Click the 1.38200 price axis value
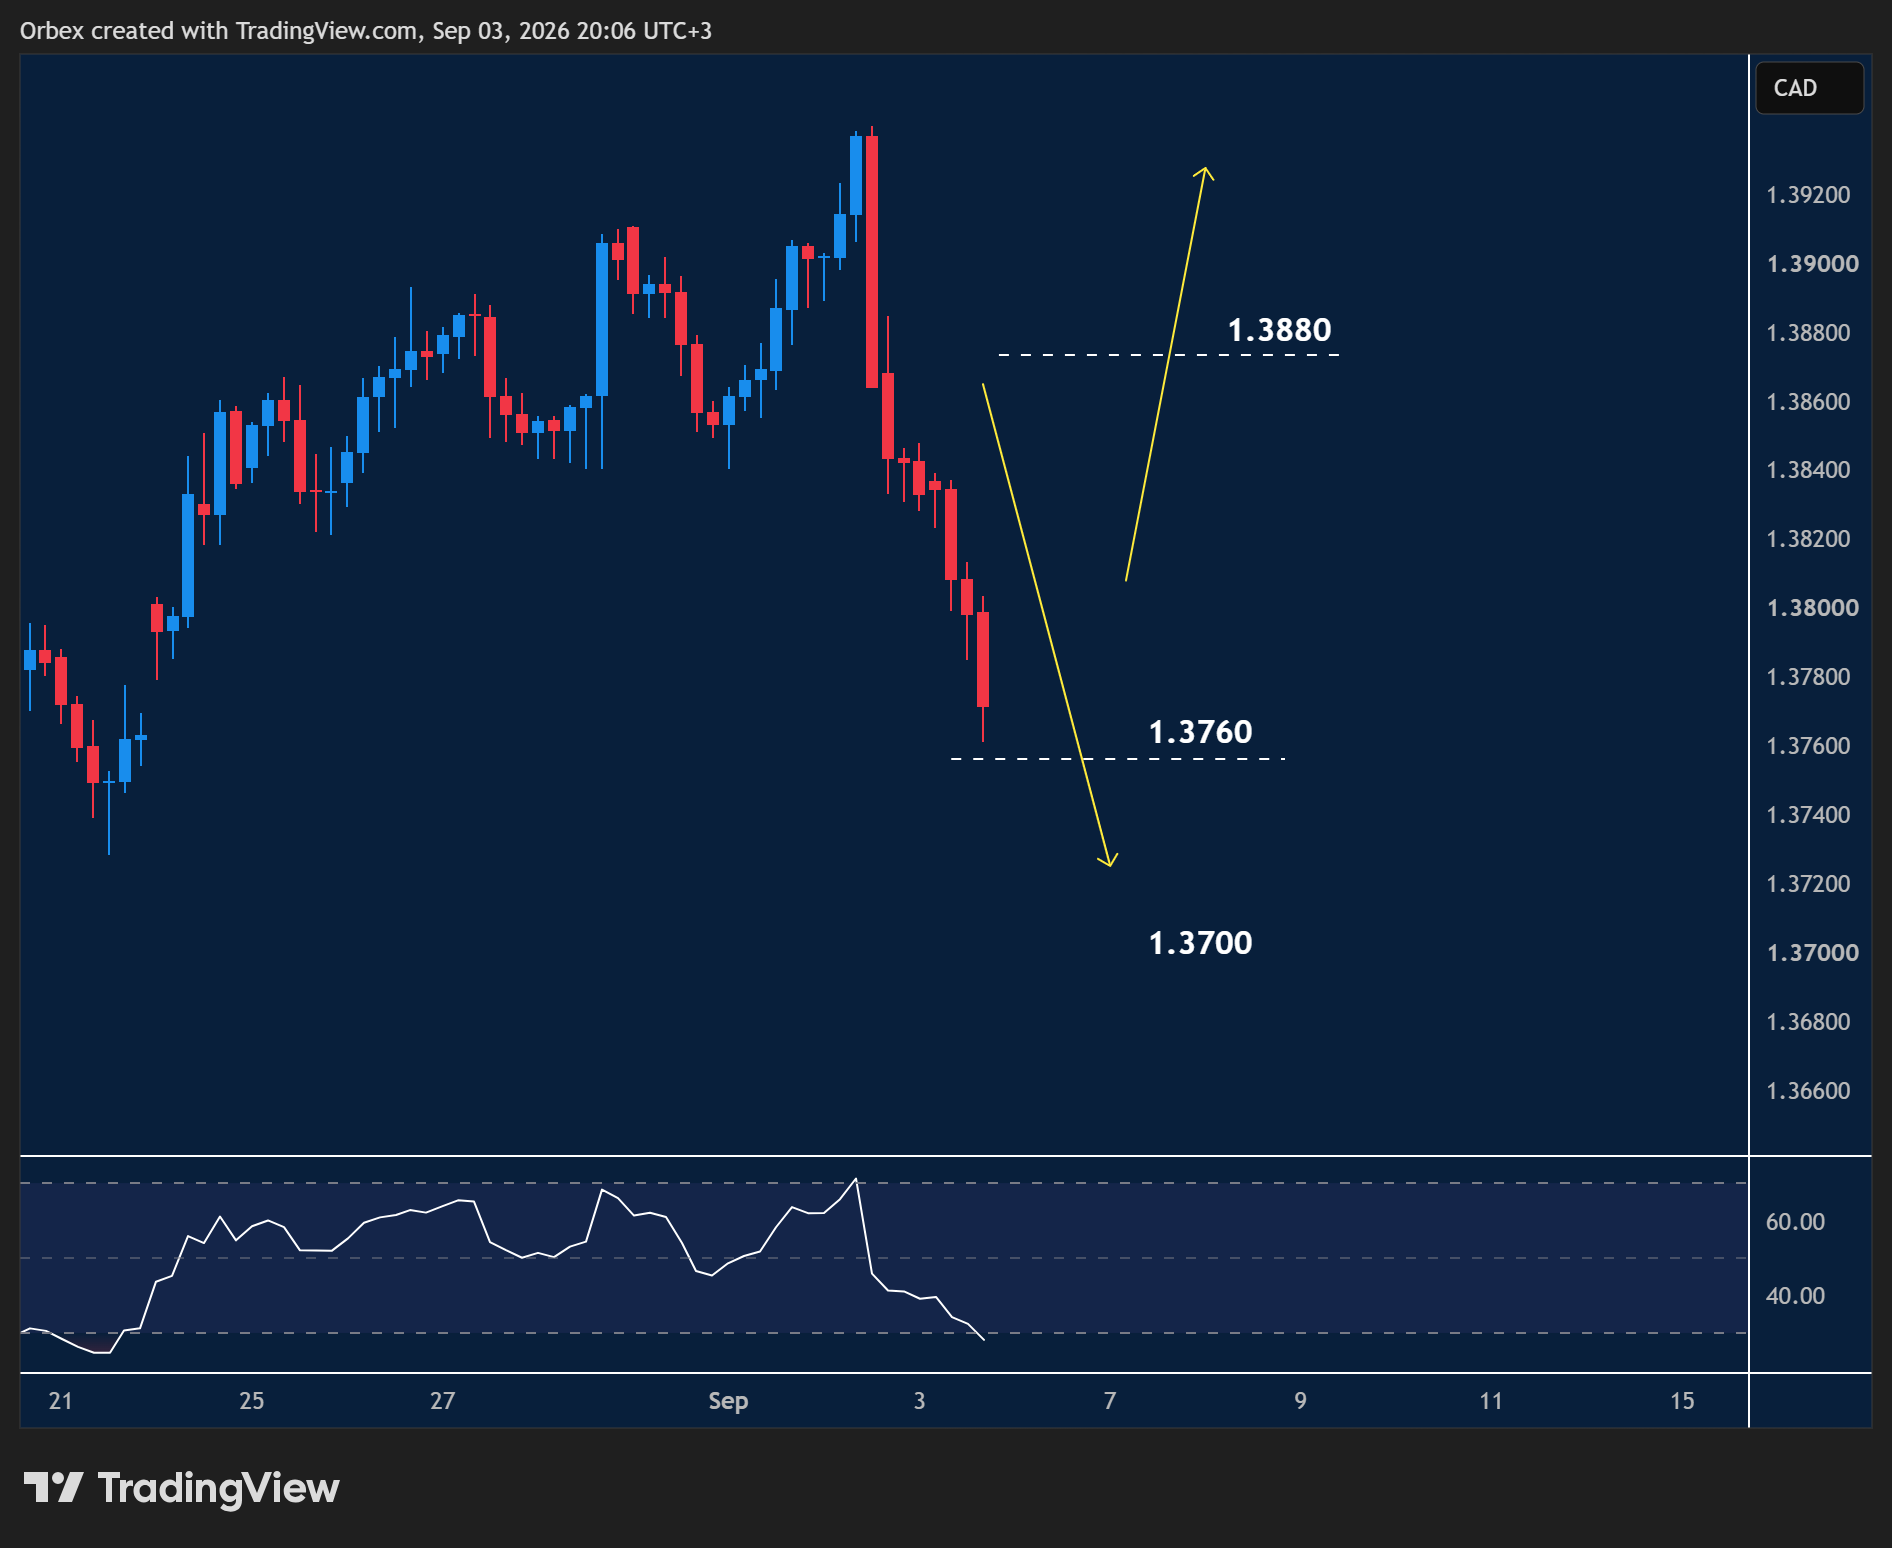 coord(1808,539)
